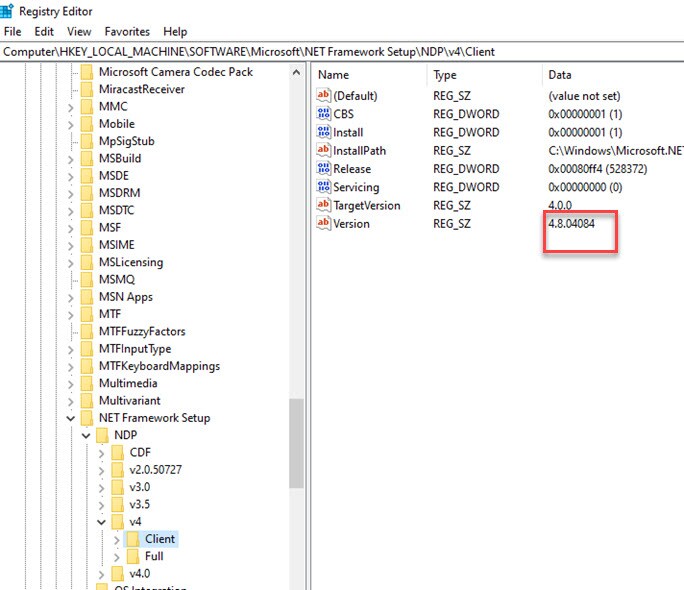Image resolution: width=684 pixels, height=590 pixels.
Task: Click the Full folder icon
Action: tap(133, 556)
